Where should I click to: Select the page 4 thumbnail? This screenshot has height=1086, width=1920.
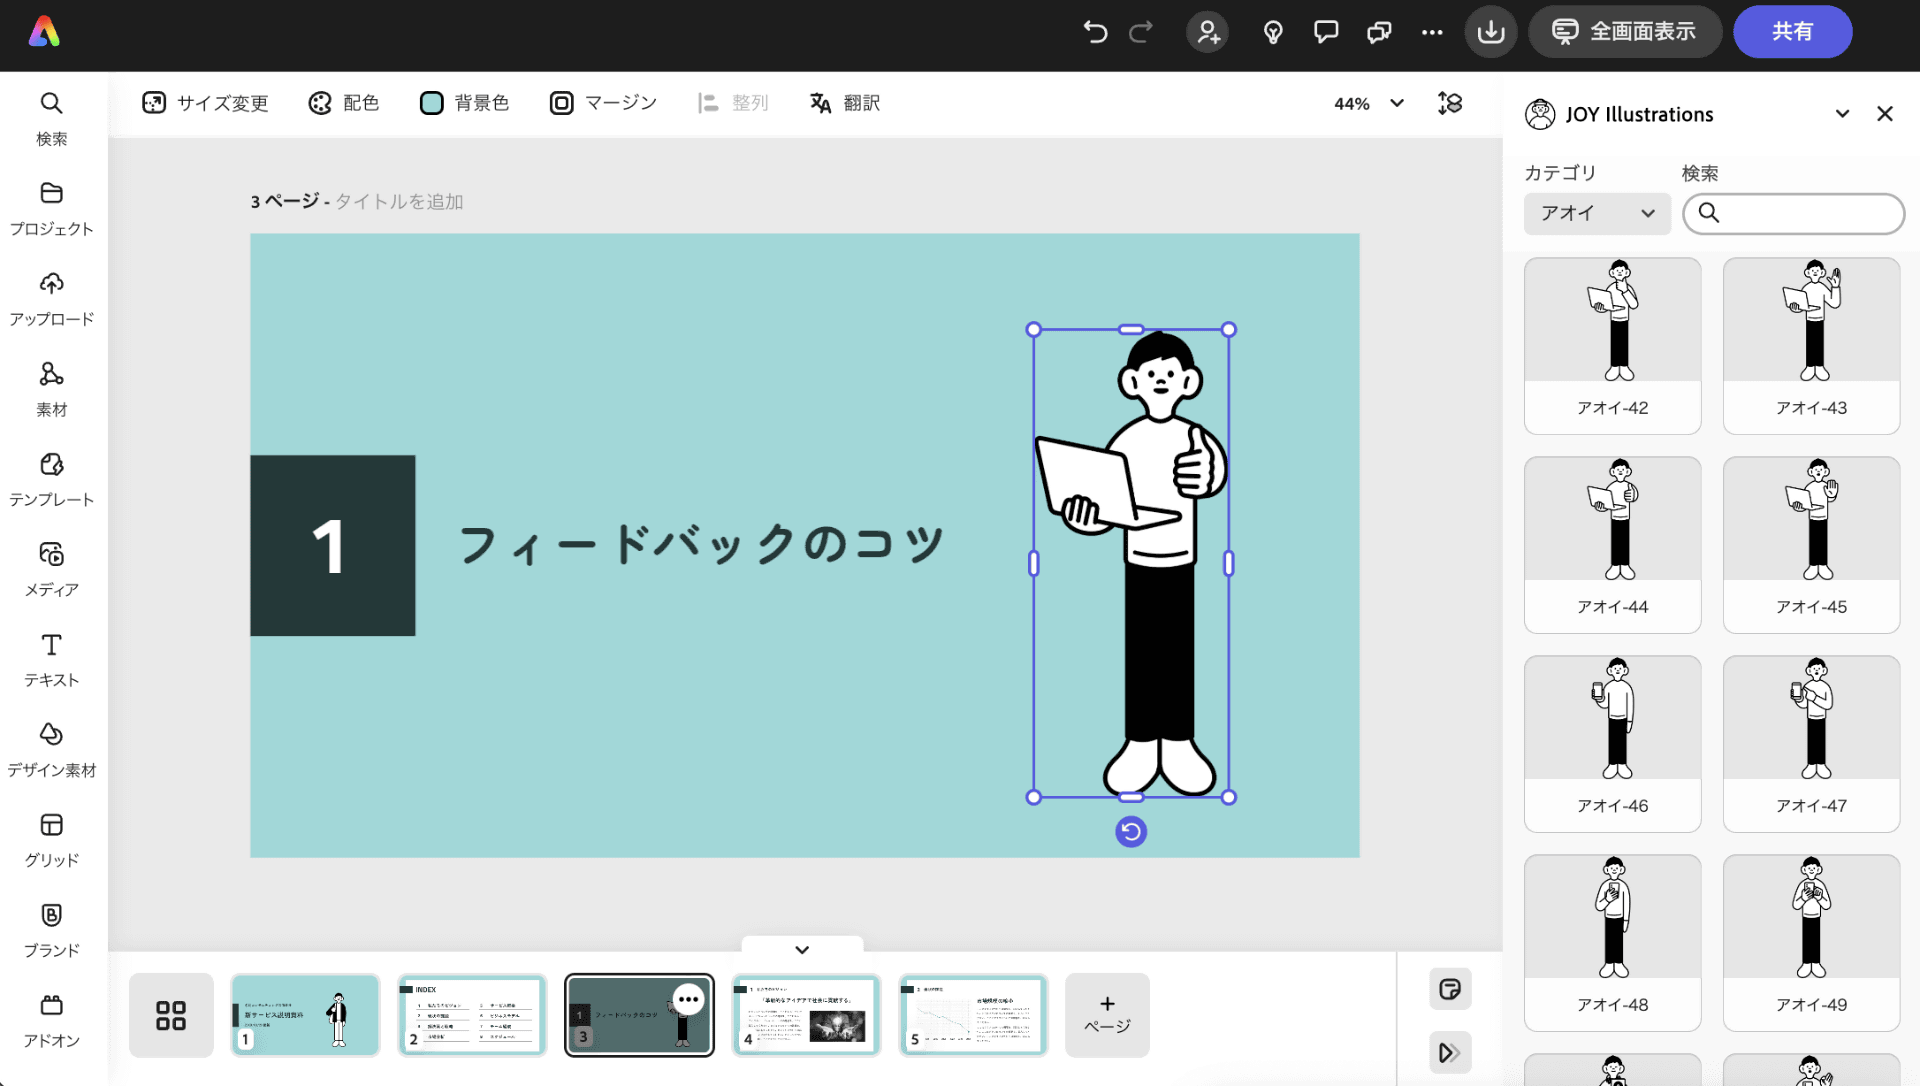click(x=806, y=1015)
